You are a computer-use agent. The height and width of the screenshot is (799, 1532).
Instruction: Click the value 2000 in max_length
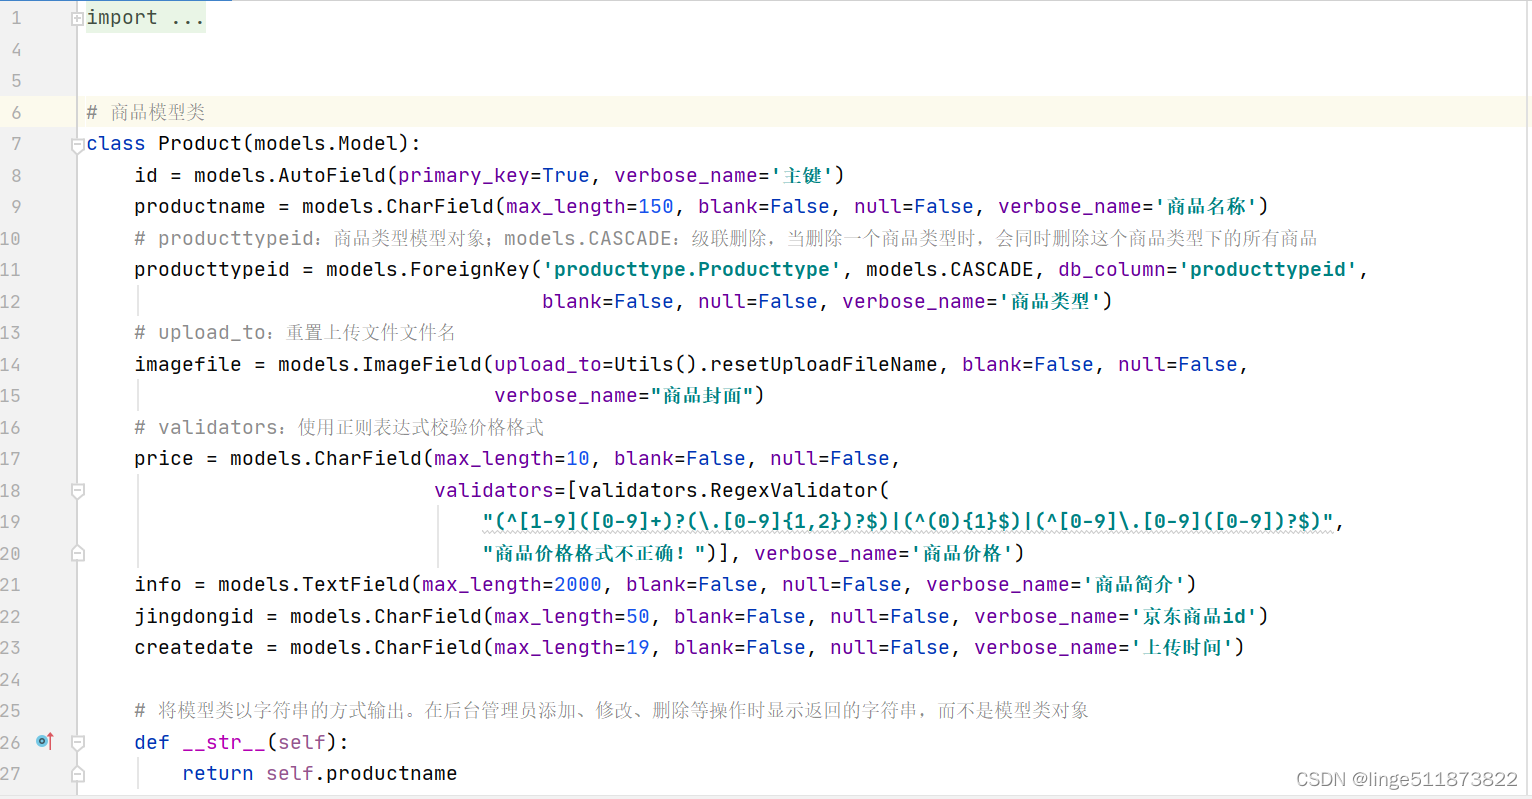[x=578, y=584]
